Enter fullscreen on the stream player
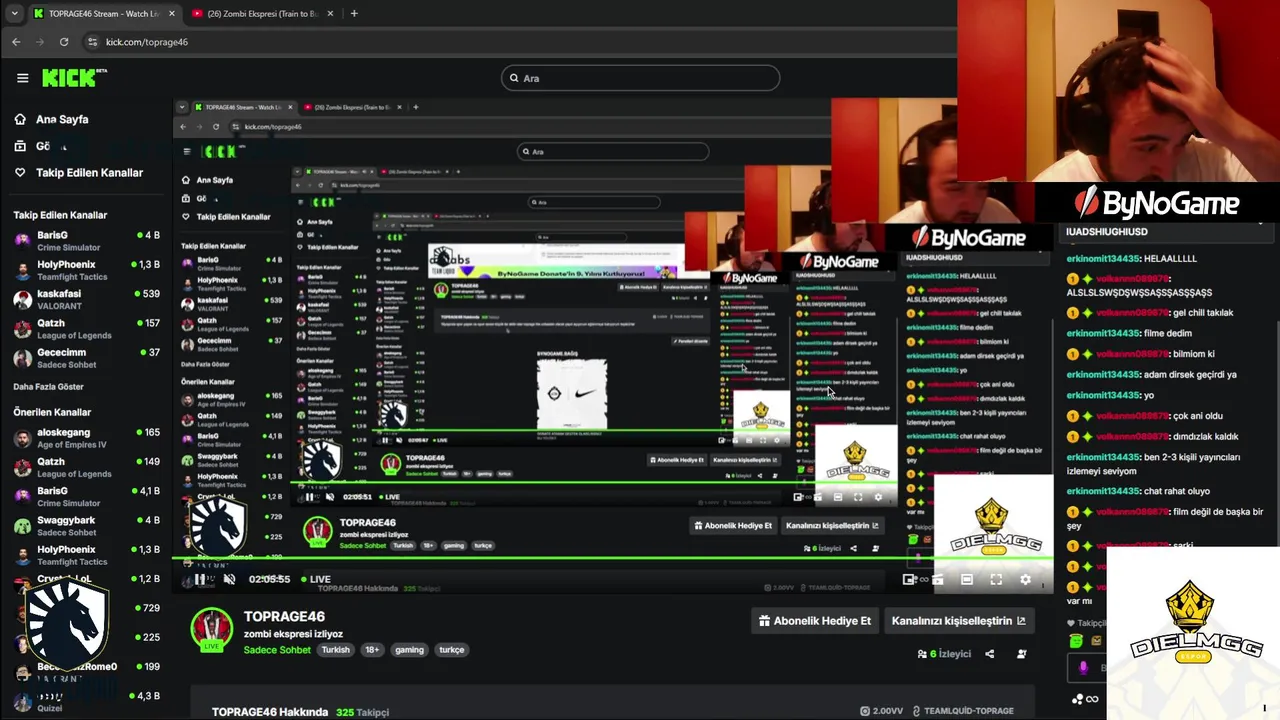 pyautogui.click(x=996, y=579)
